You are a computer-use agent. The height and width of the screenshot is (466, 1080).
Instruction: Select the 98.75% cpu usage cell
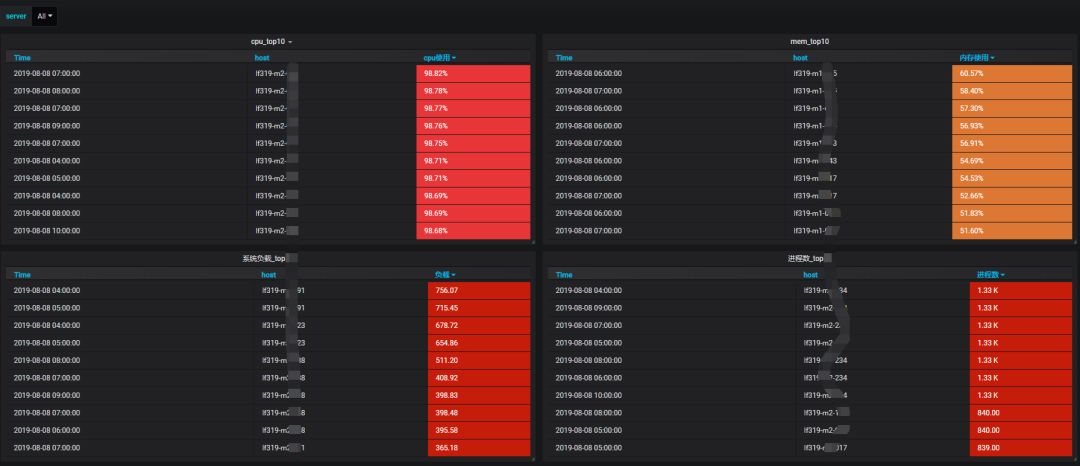click(473, 143)
